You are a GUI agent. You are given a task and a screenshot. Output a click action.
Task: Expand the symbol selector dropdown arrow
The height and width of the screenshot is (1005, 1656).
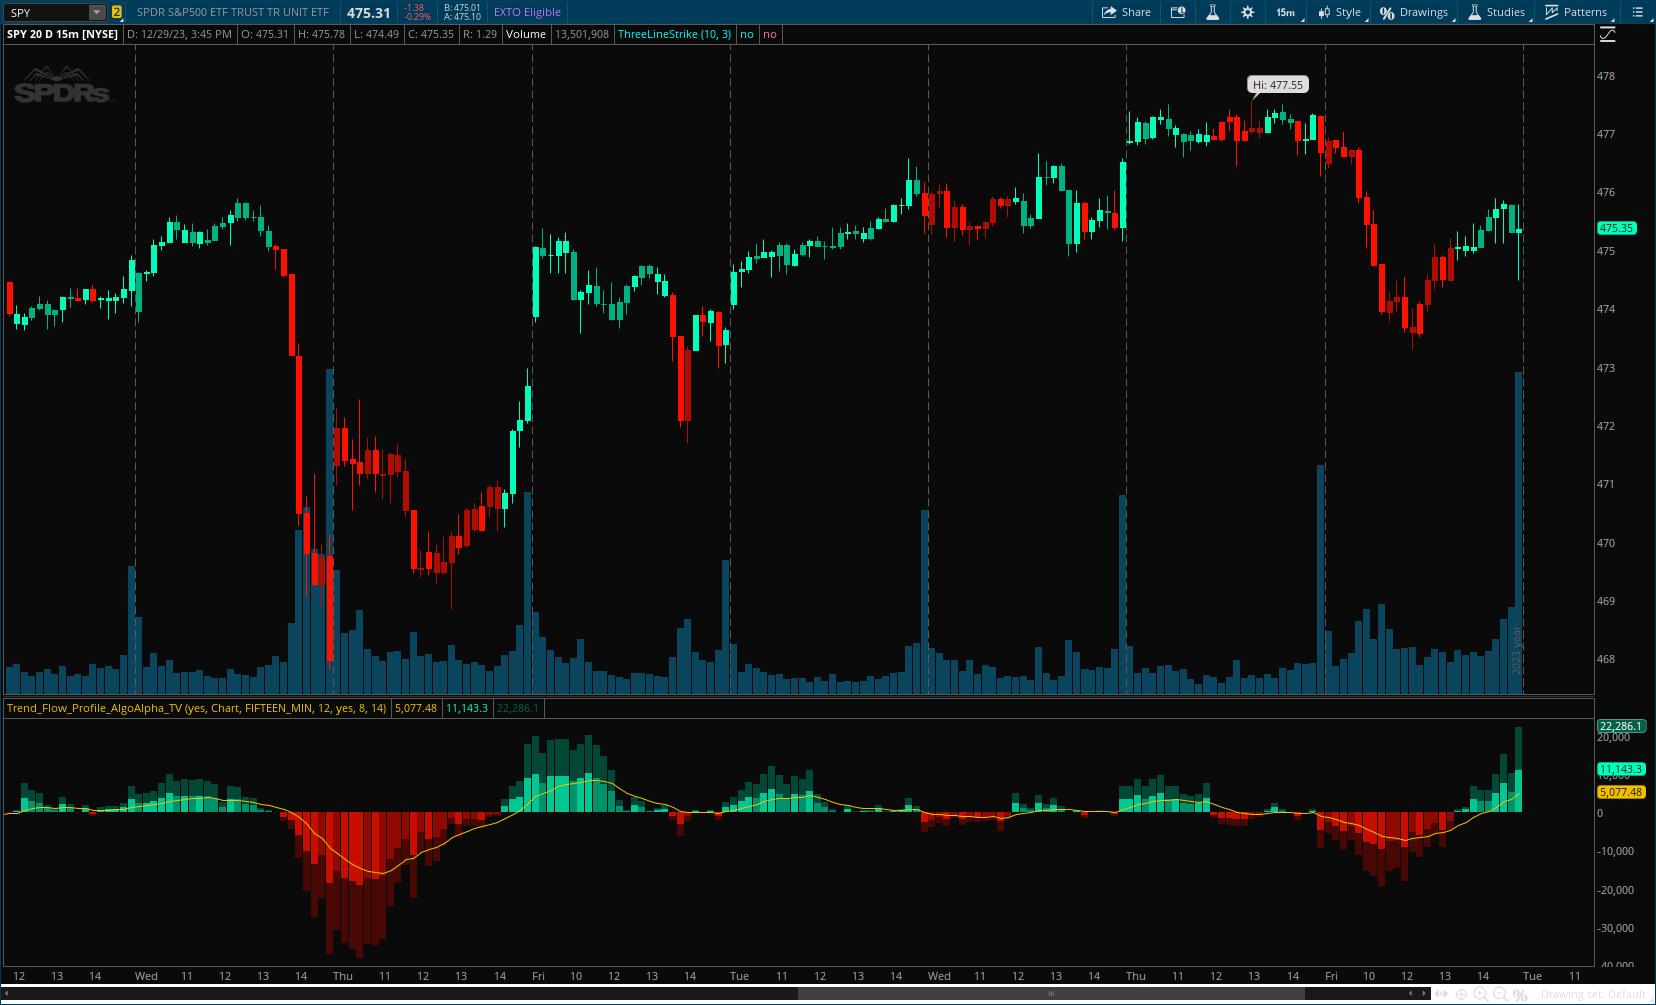click(97, 12)
